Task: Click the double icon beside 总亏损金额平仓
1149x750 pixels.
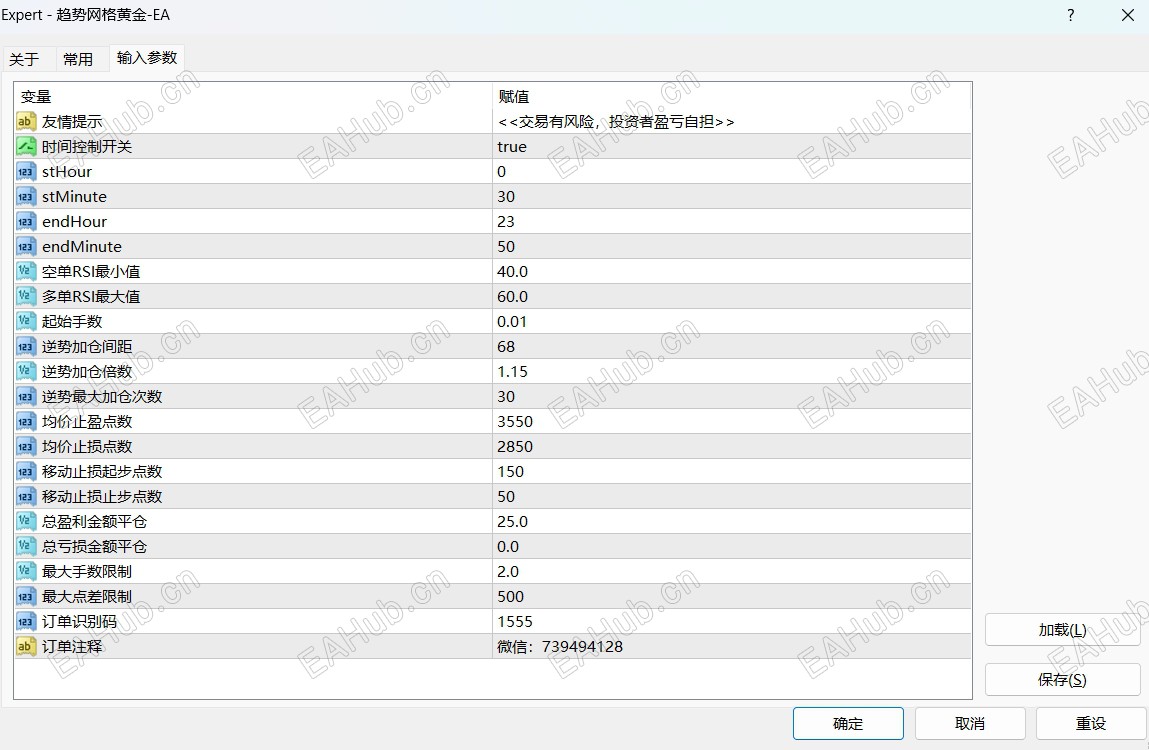Action: click(x=26, y=546)
